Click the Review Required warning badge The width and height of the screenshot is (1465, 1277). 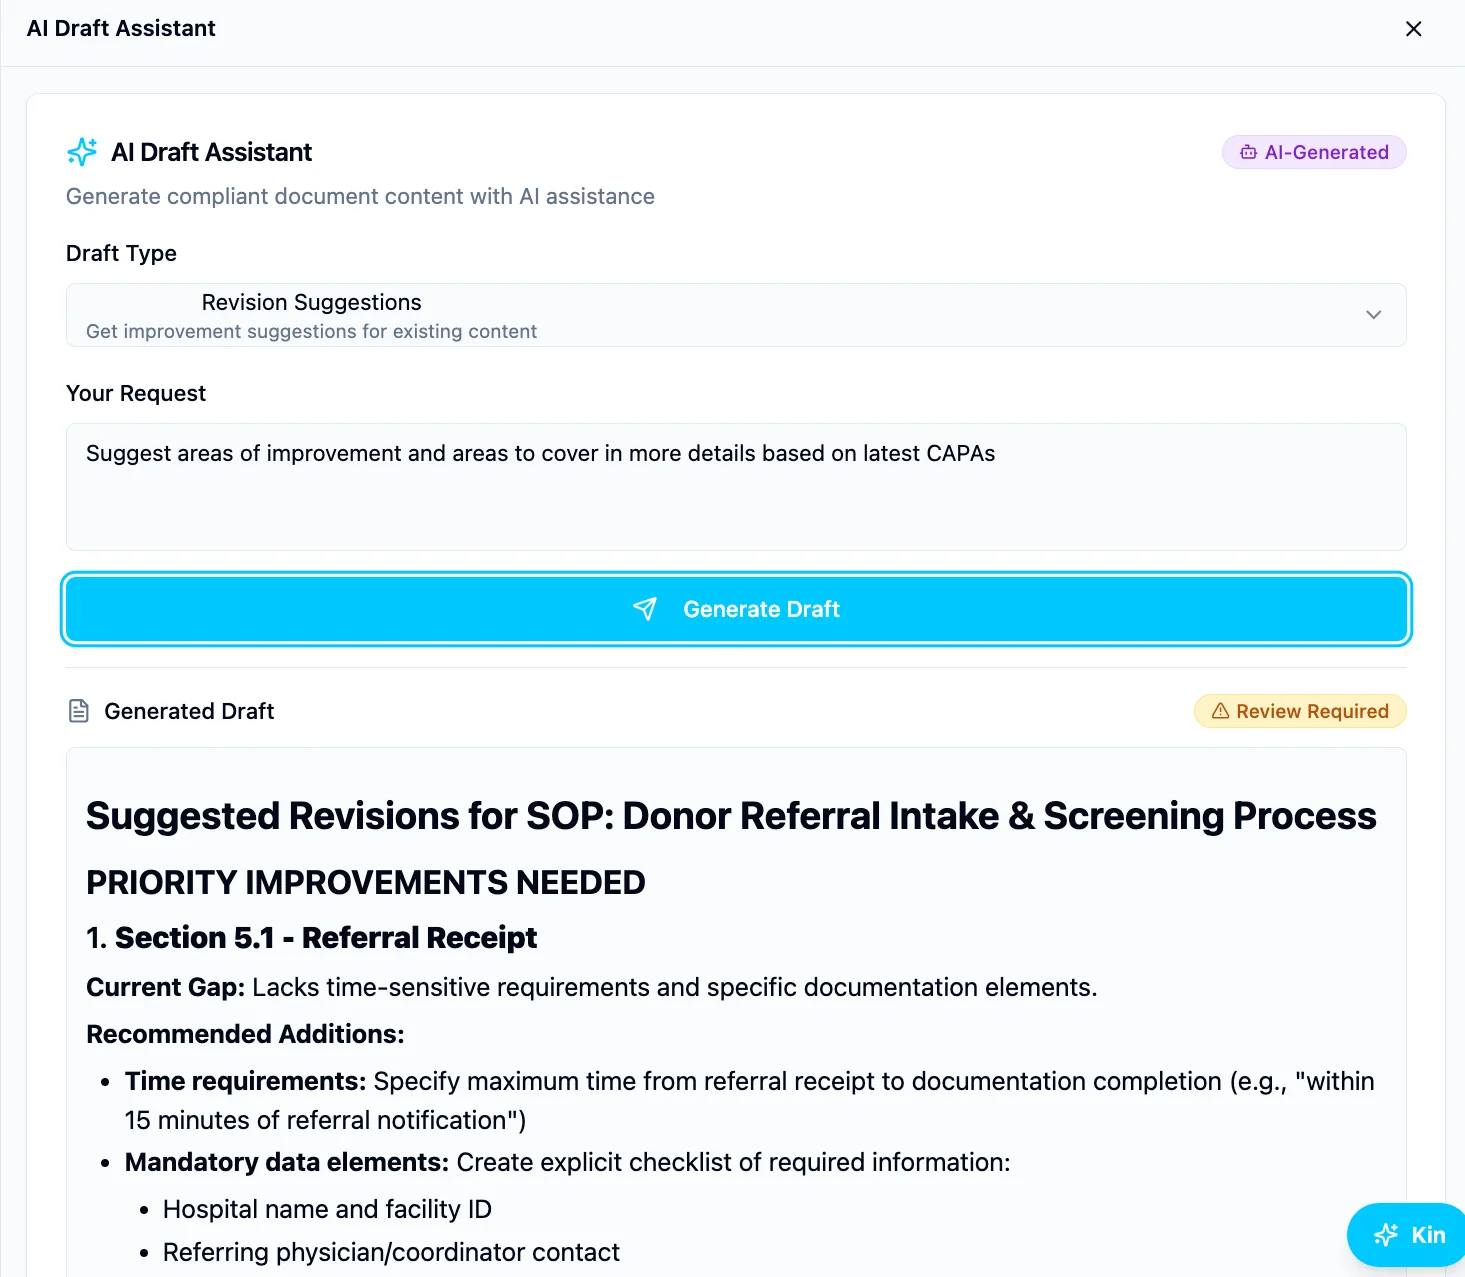point(1300,711)
